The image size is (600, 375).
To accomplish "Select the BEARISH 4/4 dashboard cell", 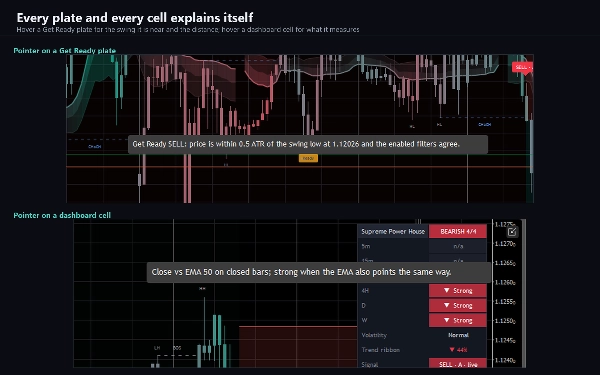I will pos(458,232).
